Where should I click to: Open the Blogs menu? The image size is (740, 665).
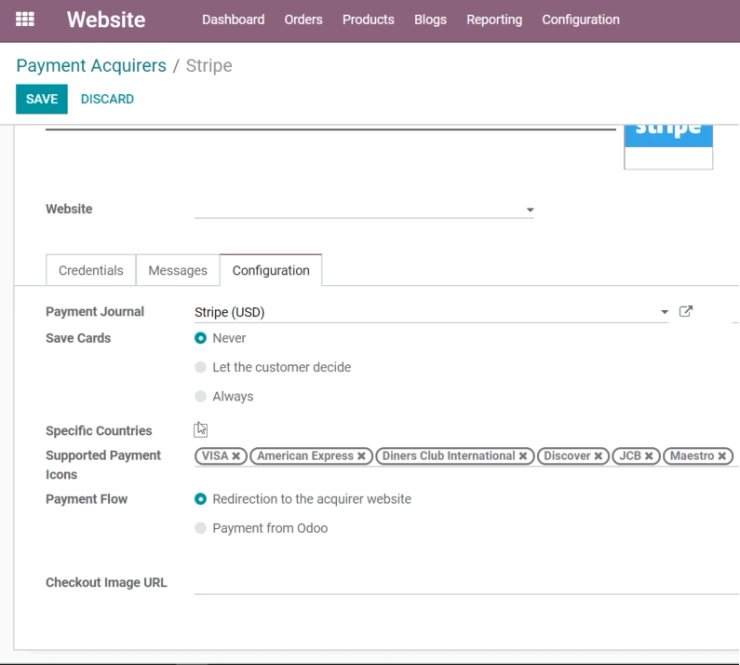430,19
